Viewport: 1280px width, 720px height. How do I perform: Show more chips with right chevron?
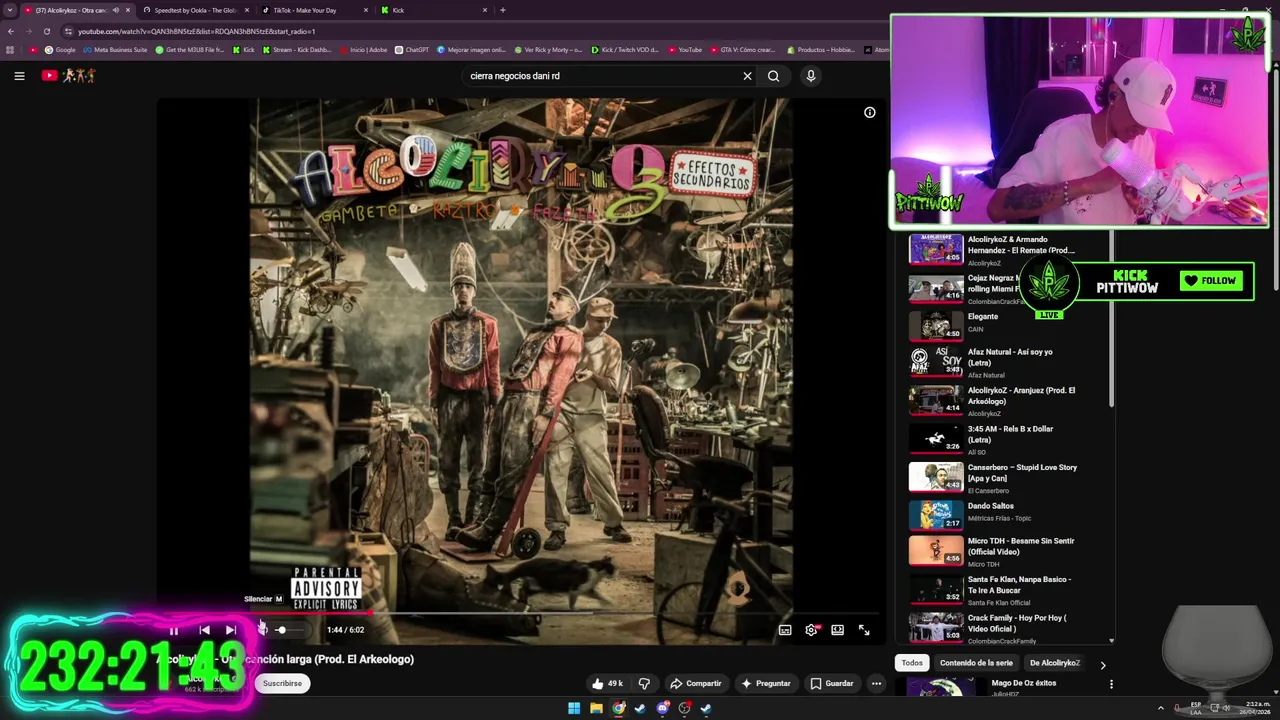click(1103, 664)
